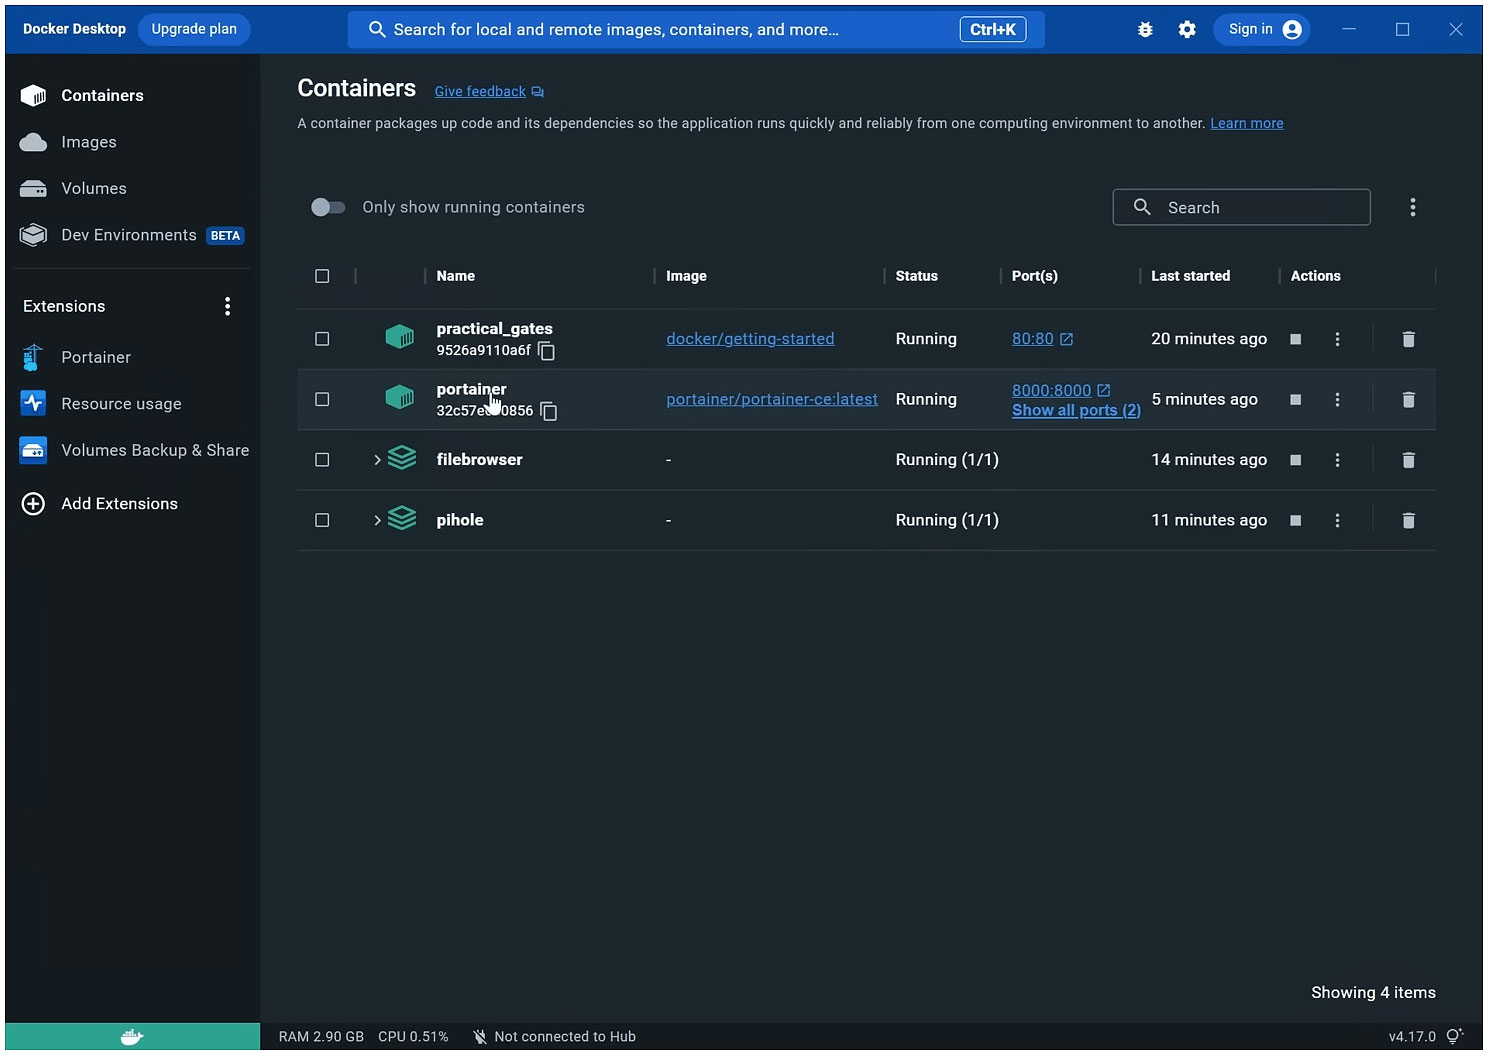
Task: Open the Learn more link
Action: tap(1247, 124)
